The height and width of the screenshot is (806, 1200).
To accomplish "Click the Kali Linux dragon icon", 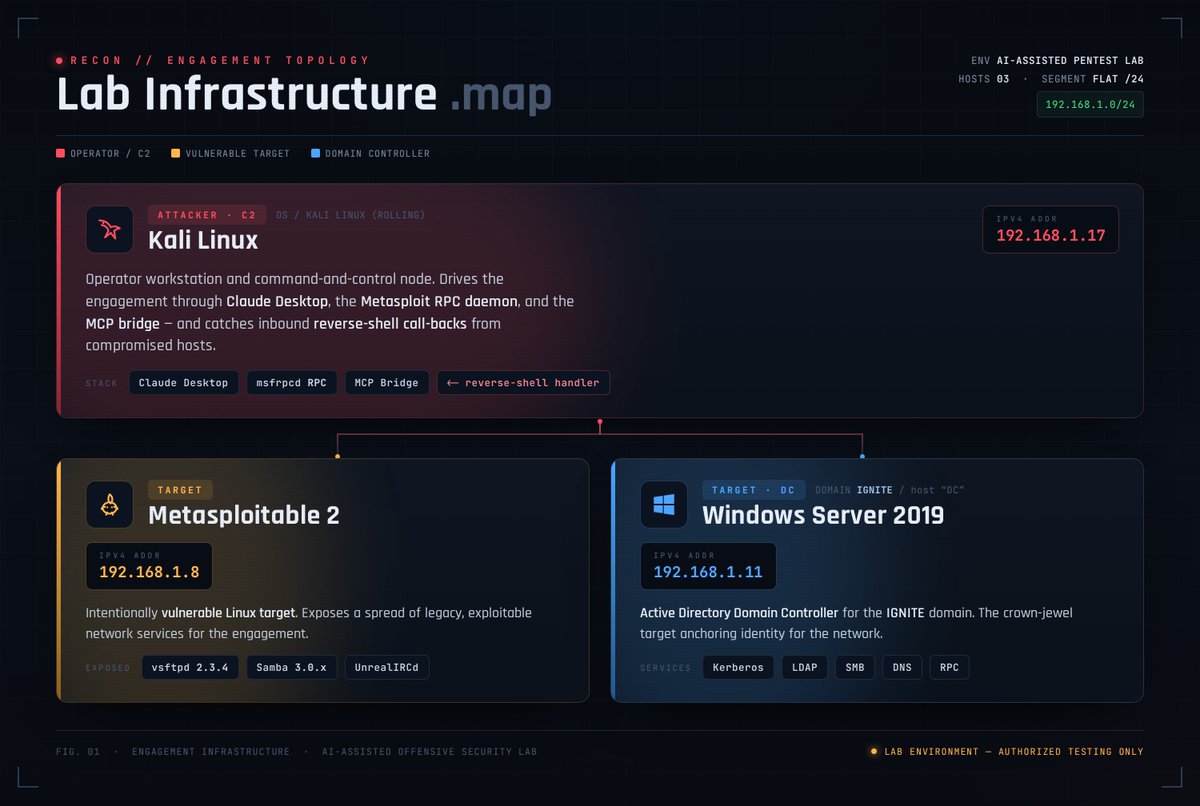I will pos(110,230).
